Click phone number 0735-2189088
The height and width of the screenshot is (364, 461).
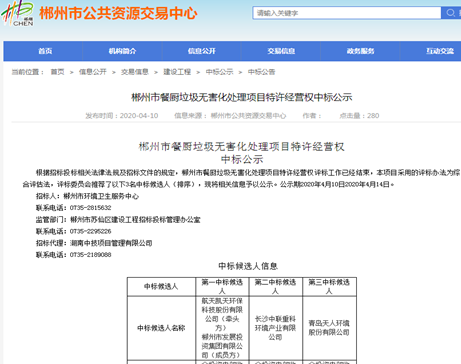90,255
